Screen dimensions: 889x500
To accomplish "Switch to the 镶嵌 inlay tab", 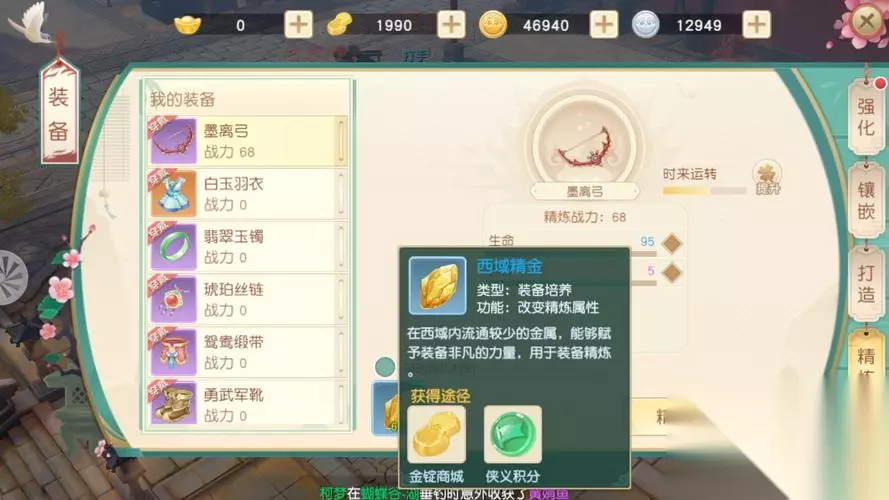I will (x=866, y=200).
